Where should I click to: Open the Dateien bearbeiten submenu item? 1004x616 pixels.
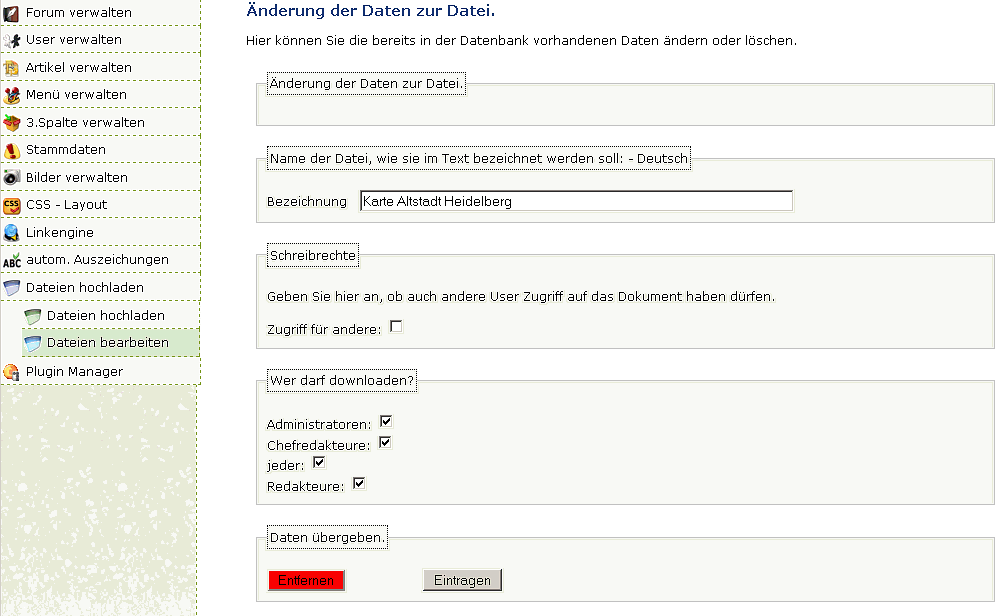click(107, 343)
